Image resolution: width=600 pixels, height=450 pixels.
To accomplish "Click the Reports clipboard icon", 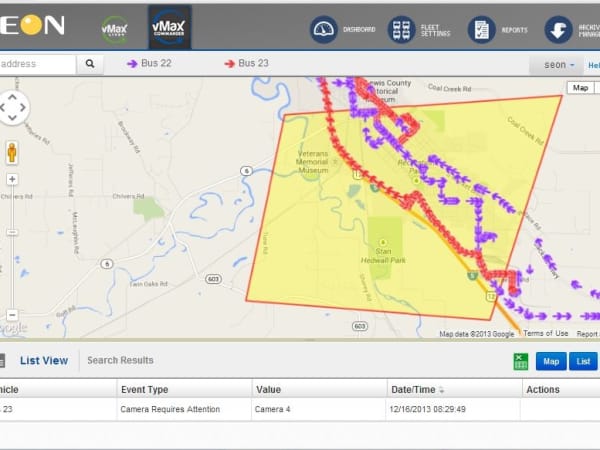I will click(482, 29).
